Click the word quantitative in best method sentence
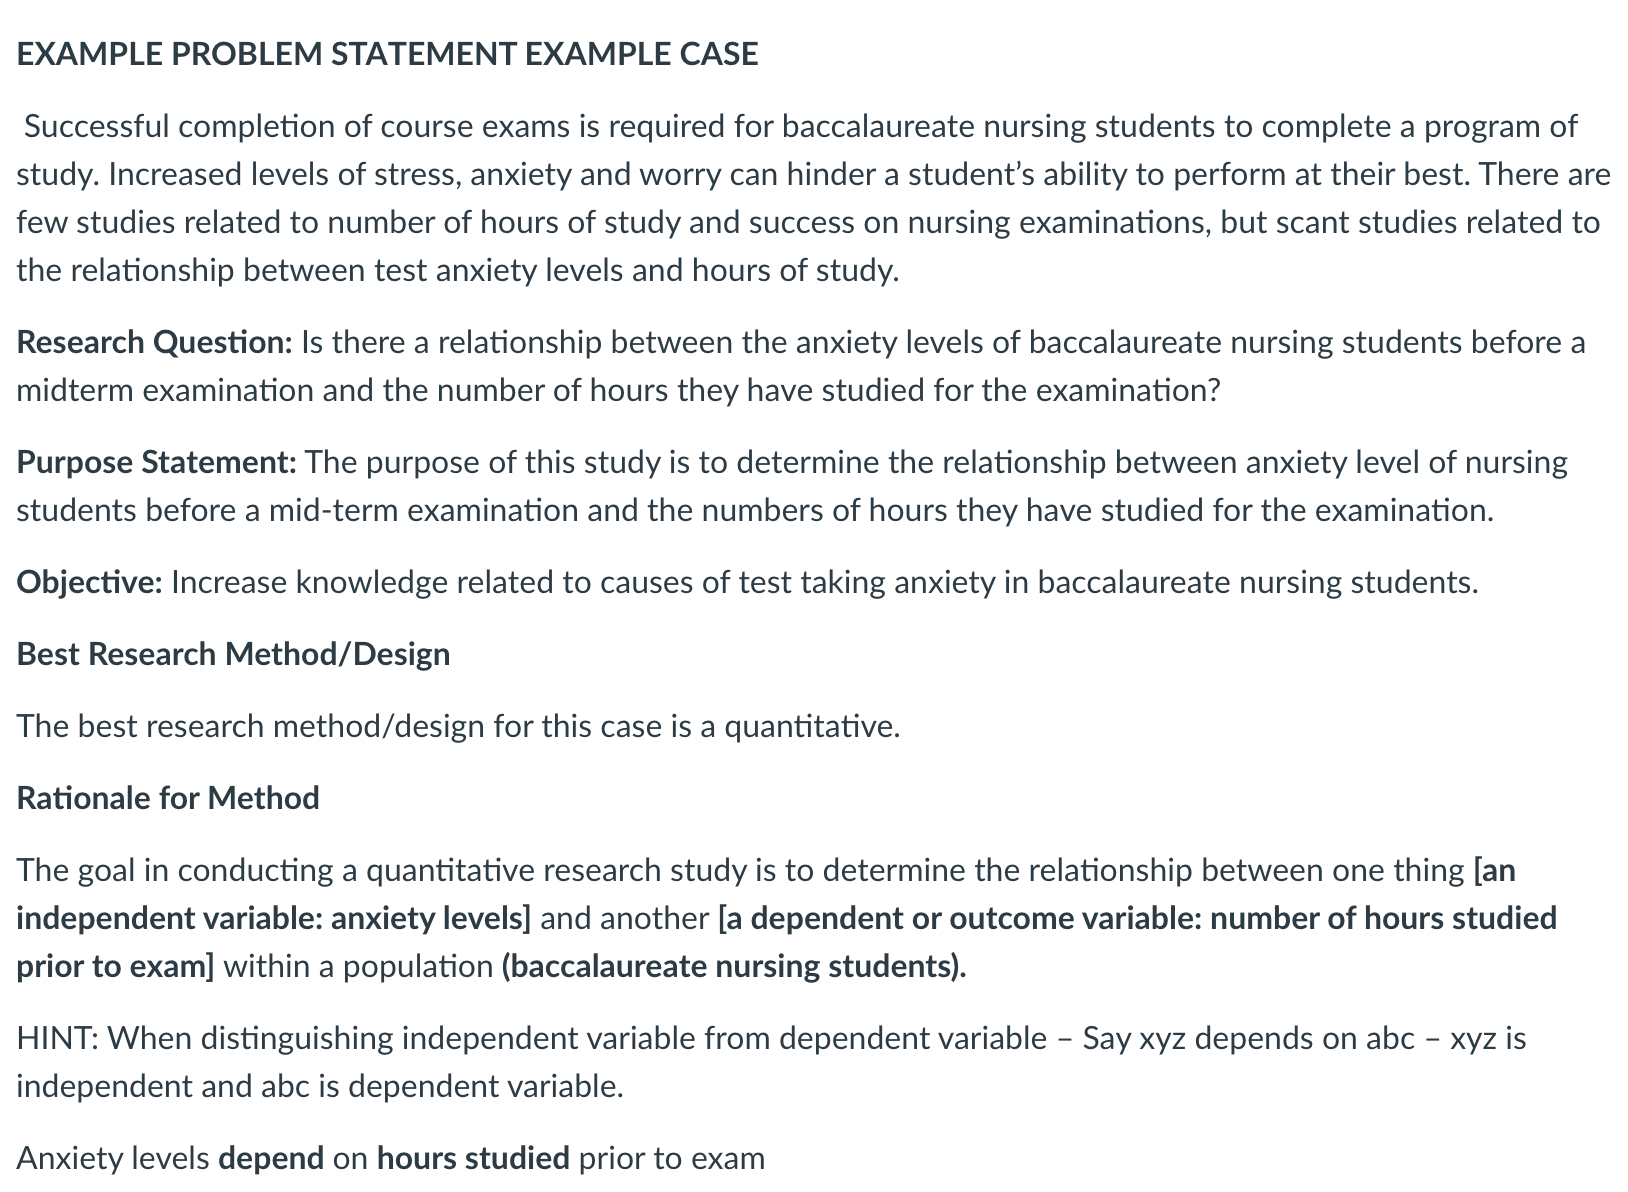The width and height of the screenshot is (1628, 1192). click(811, 727)
